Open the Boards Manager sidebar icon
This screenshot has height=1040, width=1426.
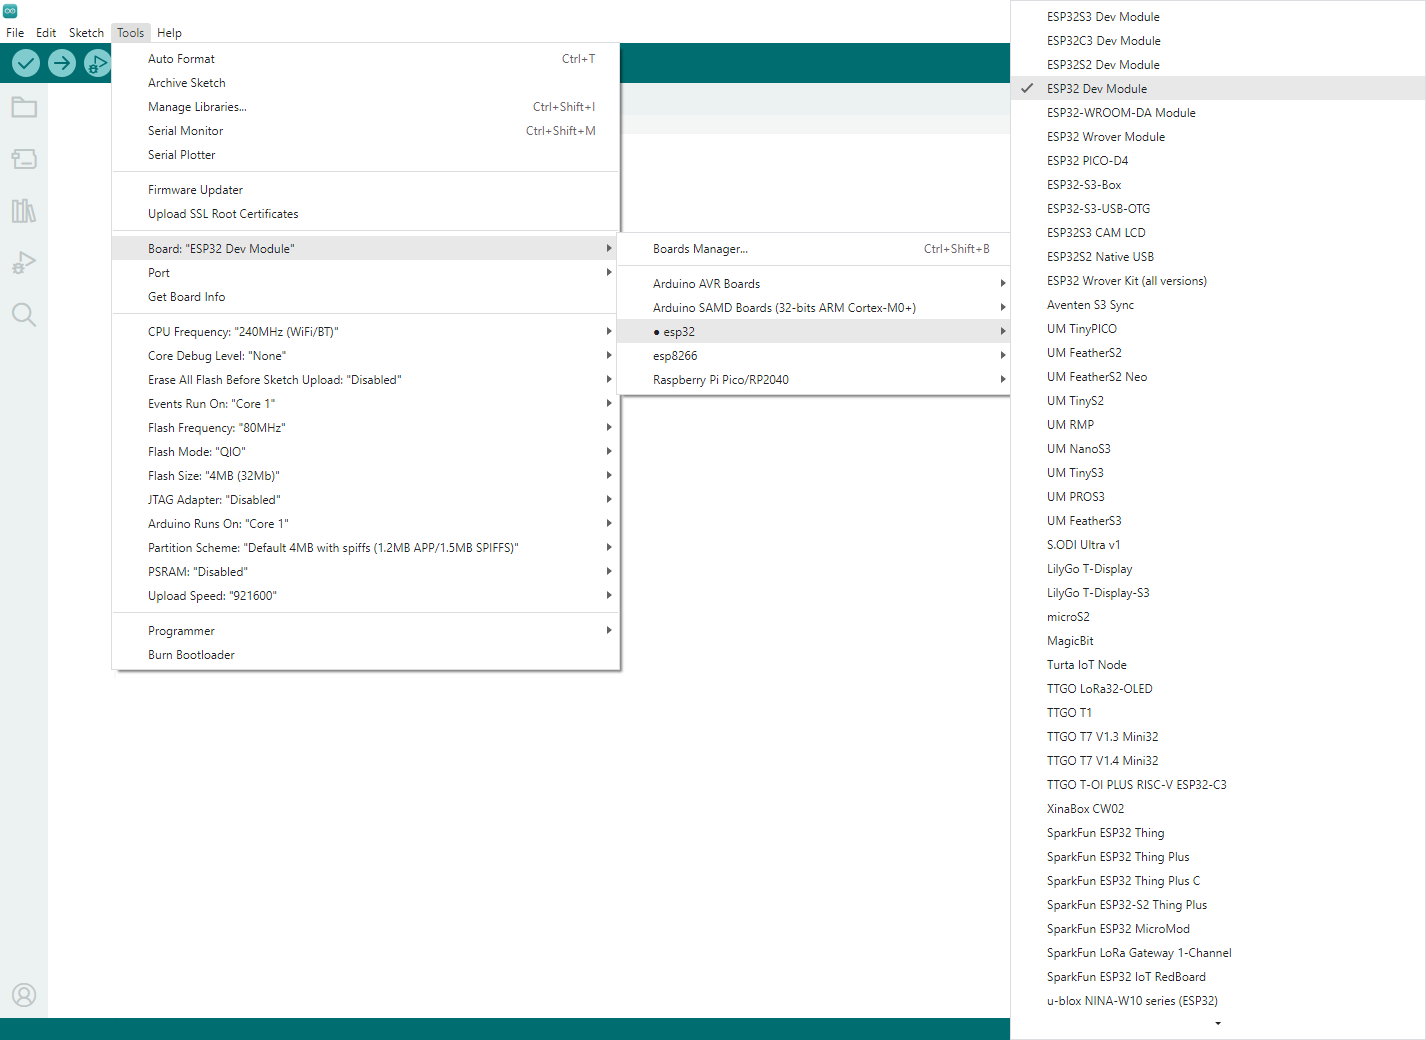[x=24, y=159]
